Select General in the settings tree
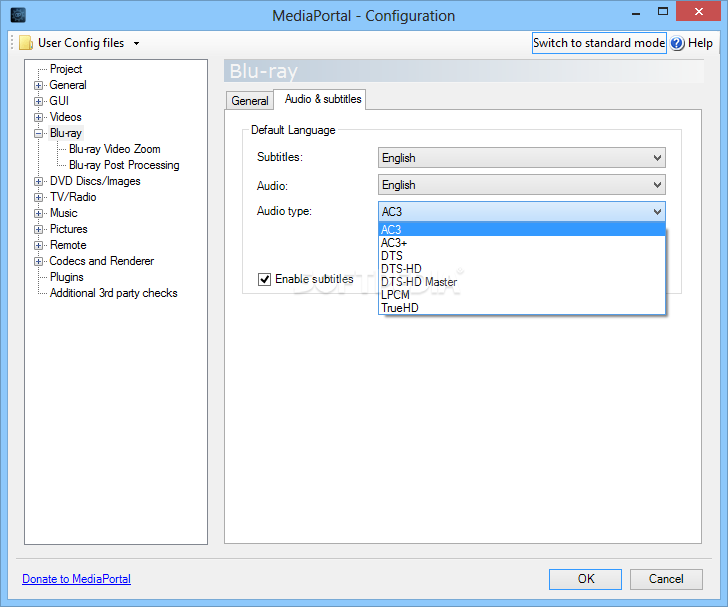Screen dimensions: 728x607 68,85
